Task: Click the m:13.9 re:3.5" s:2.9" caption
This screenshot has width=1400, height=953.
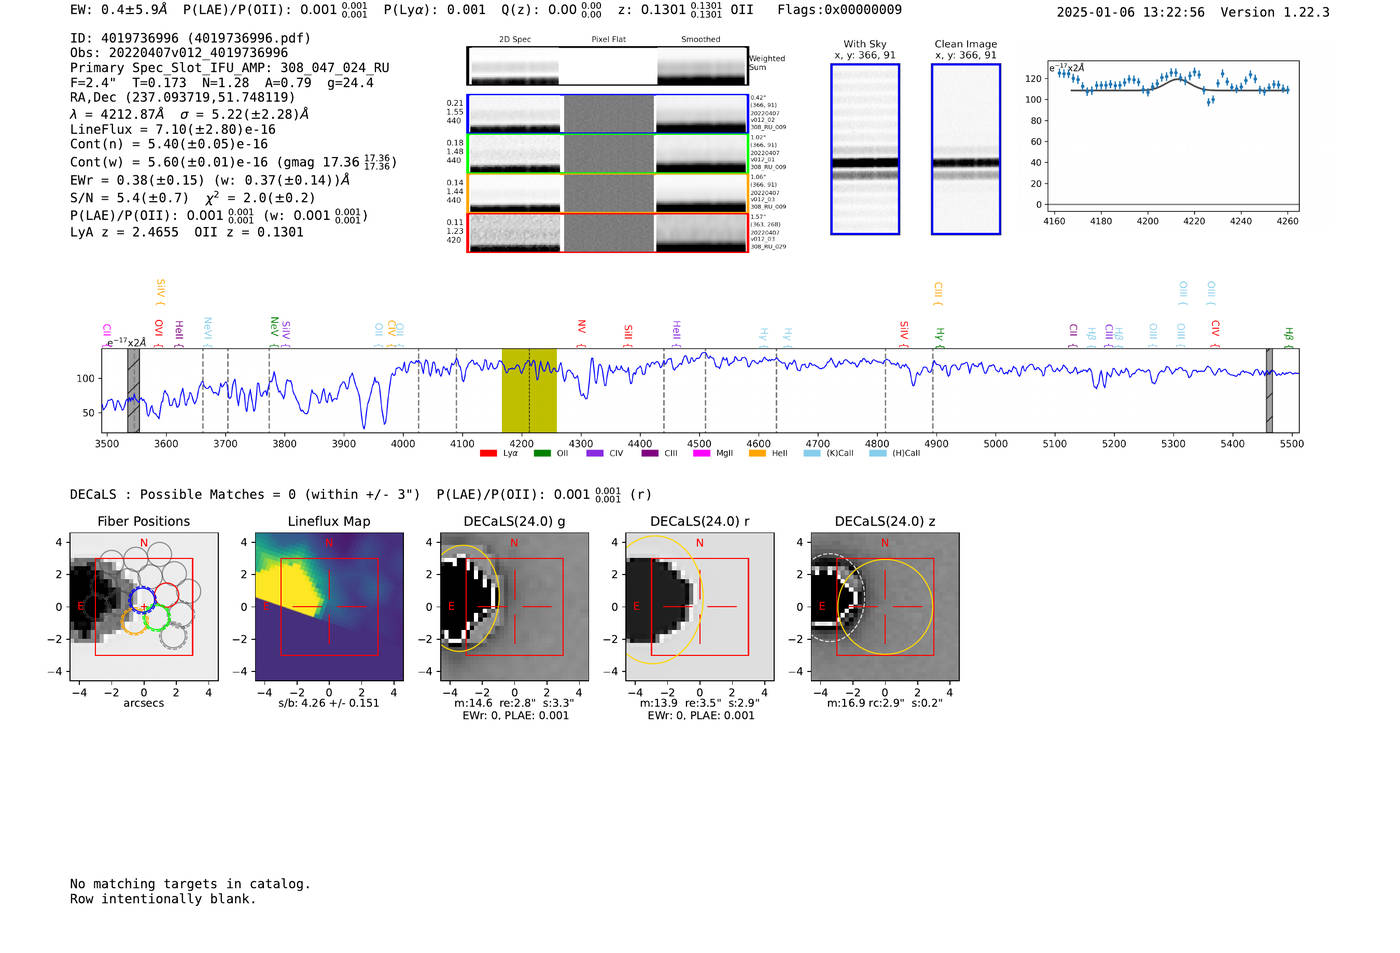Action: (699, 703)
